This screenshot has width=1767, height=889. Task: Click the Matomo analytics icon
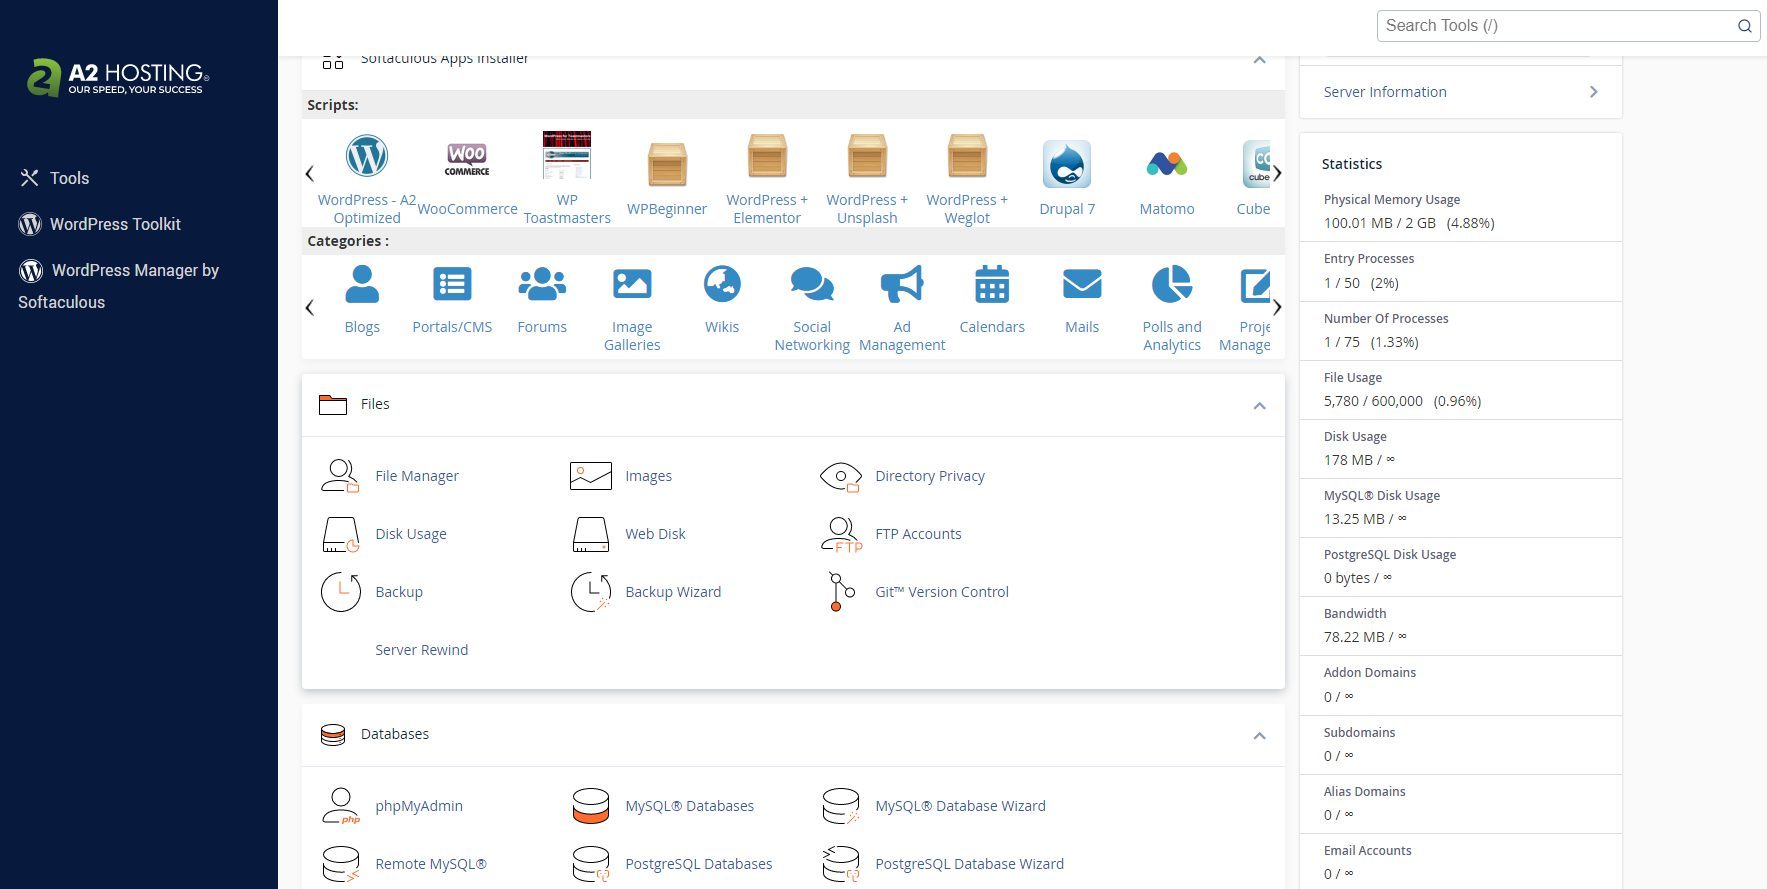coord(1167,163)
